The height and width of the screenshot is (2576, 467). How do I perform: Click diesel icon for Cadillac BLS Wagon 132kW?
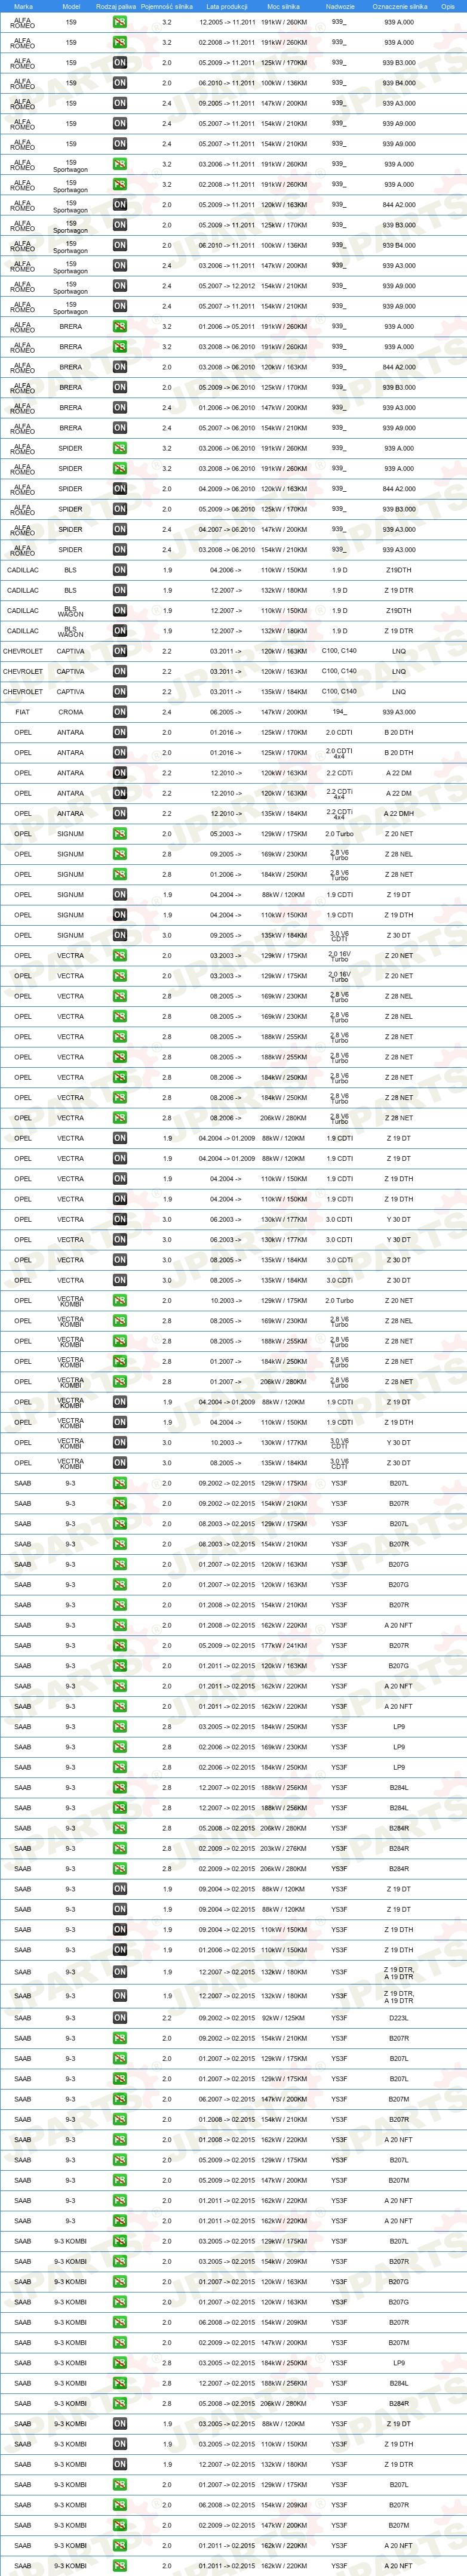pyautogui.click(x=120, y=631)
